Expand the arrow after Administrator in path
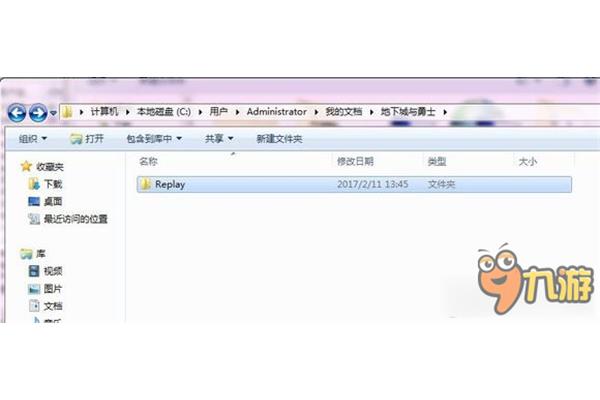 (x=316, y=112)
